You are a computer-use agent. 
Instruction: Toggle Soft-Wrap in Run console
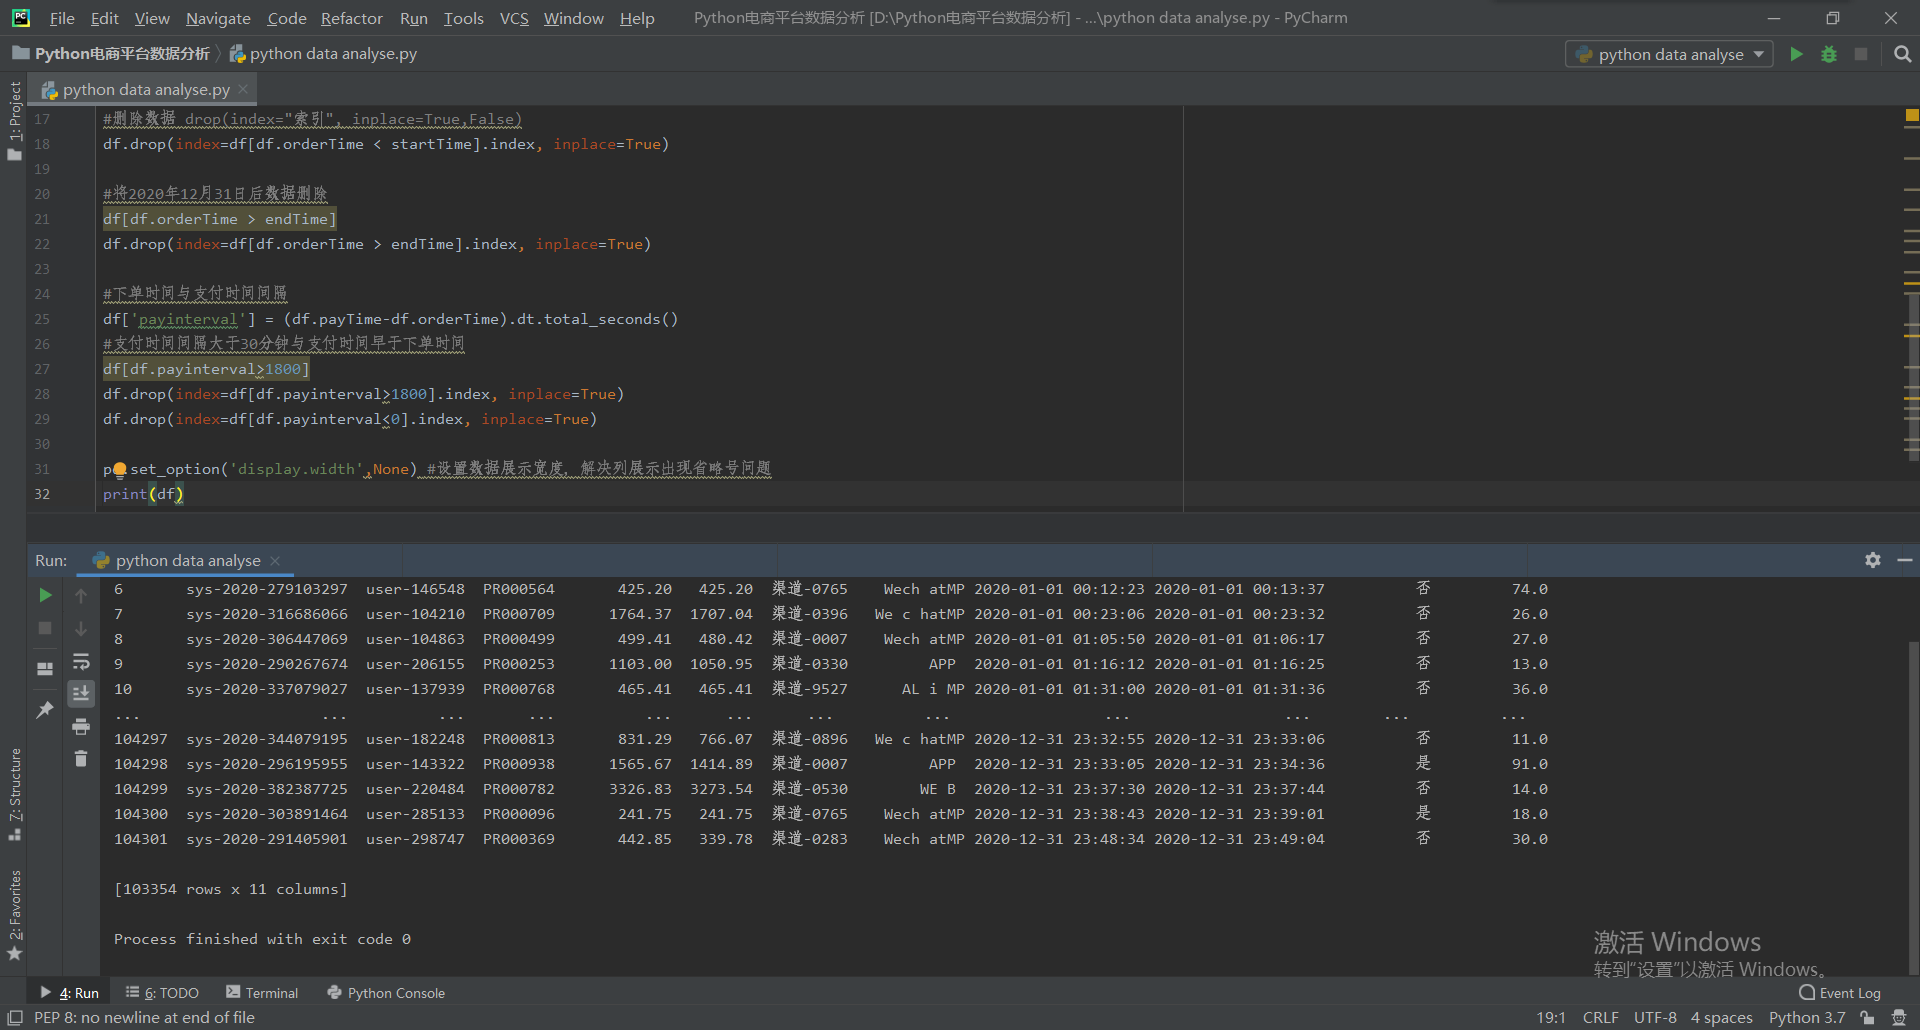pos(81,661)
